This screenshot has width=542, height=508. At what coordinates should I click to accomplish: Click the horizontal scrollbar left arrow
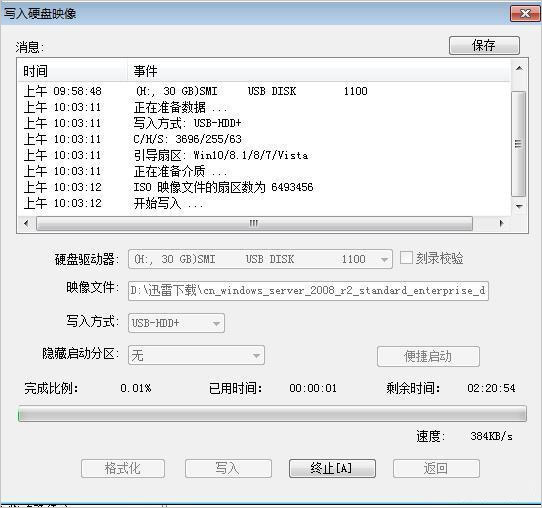pos(26,223)
